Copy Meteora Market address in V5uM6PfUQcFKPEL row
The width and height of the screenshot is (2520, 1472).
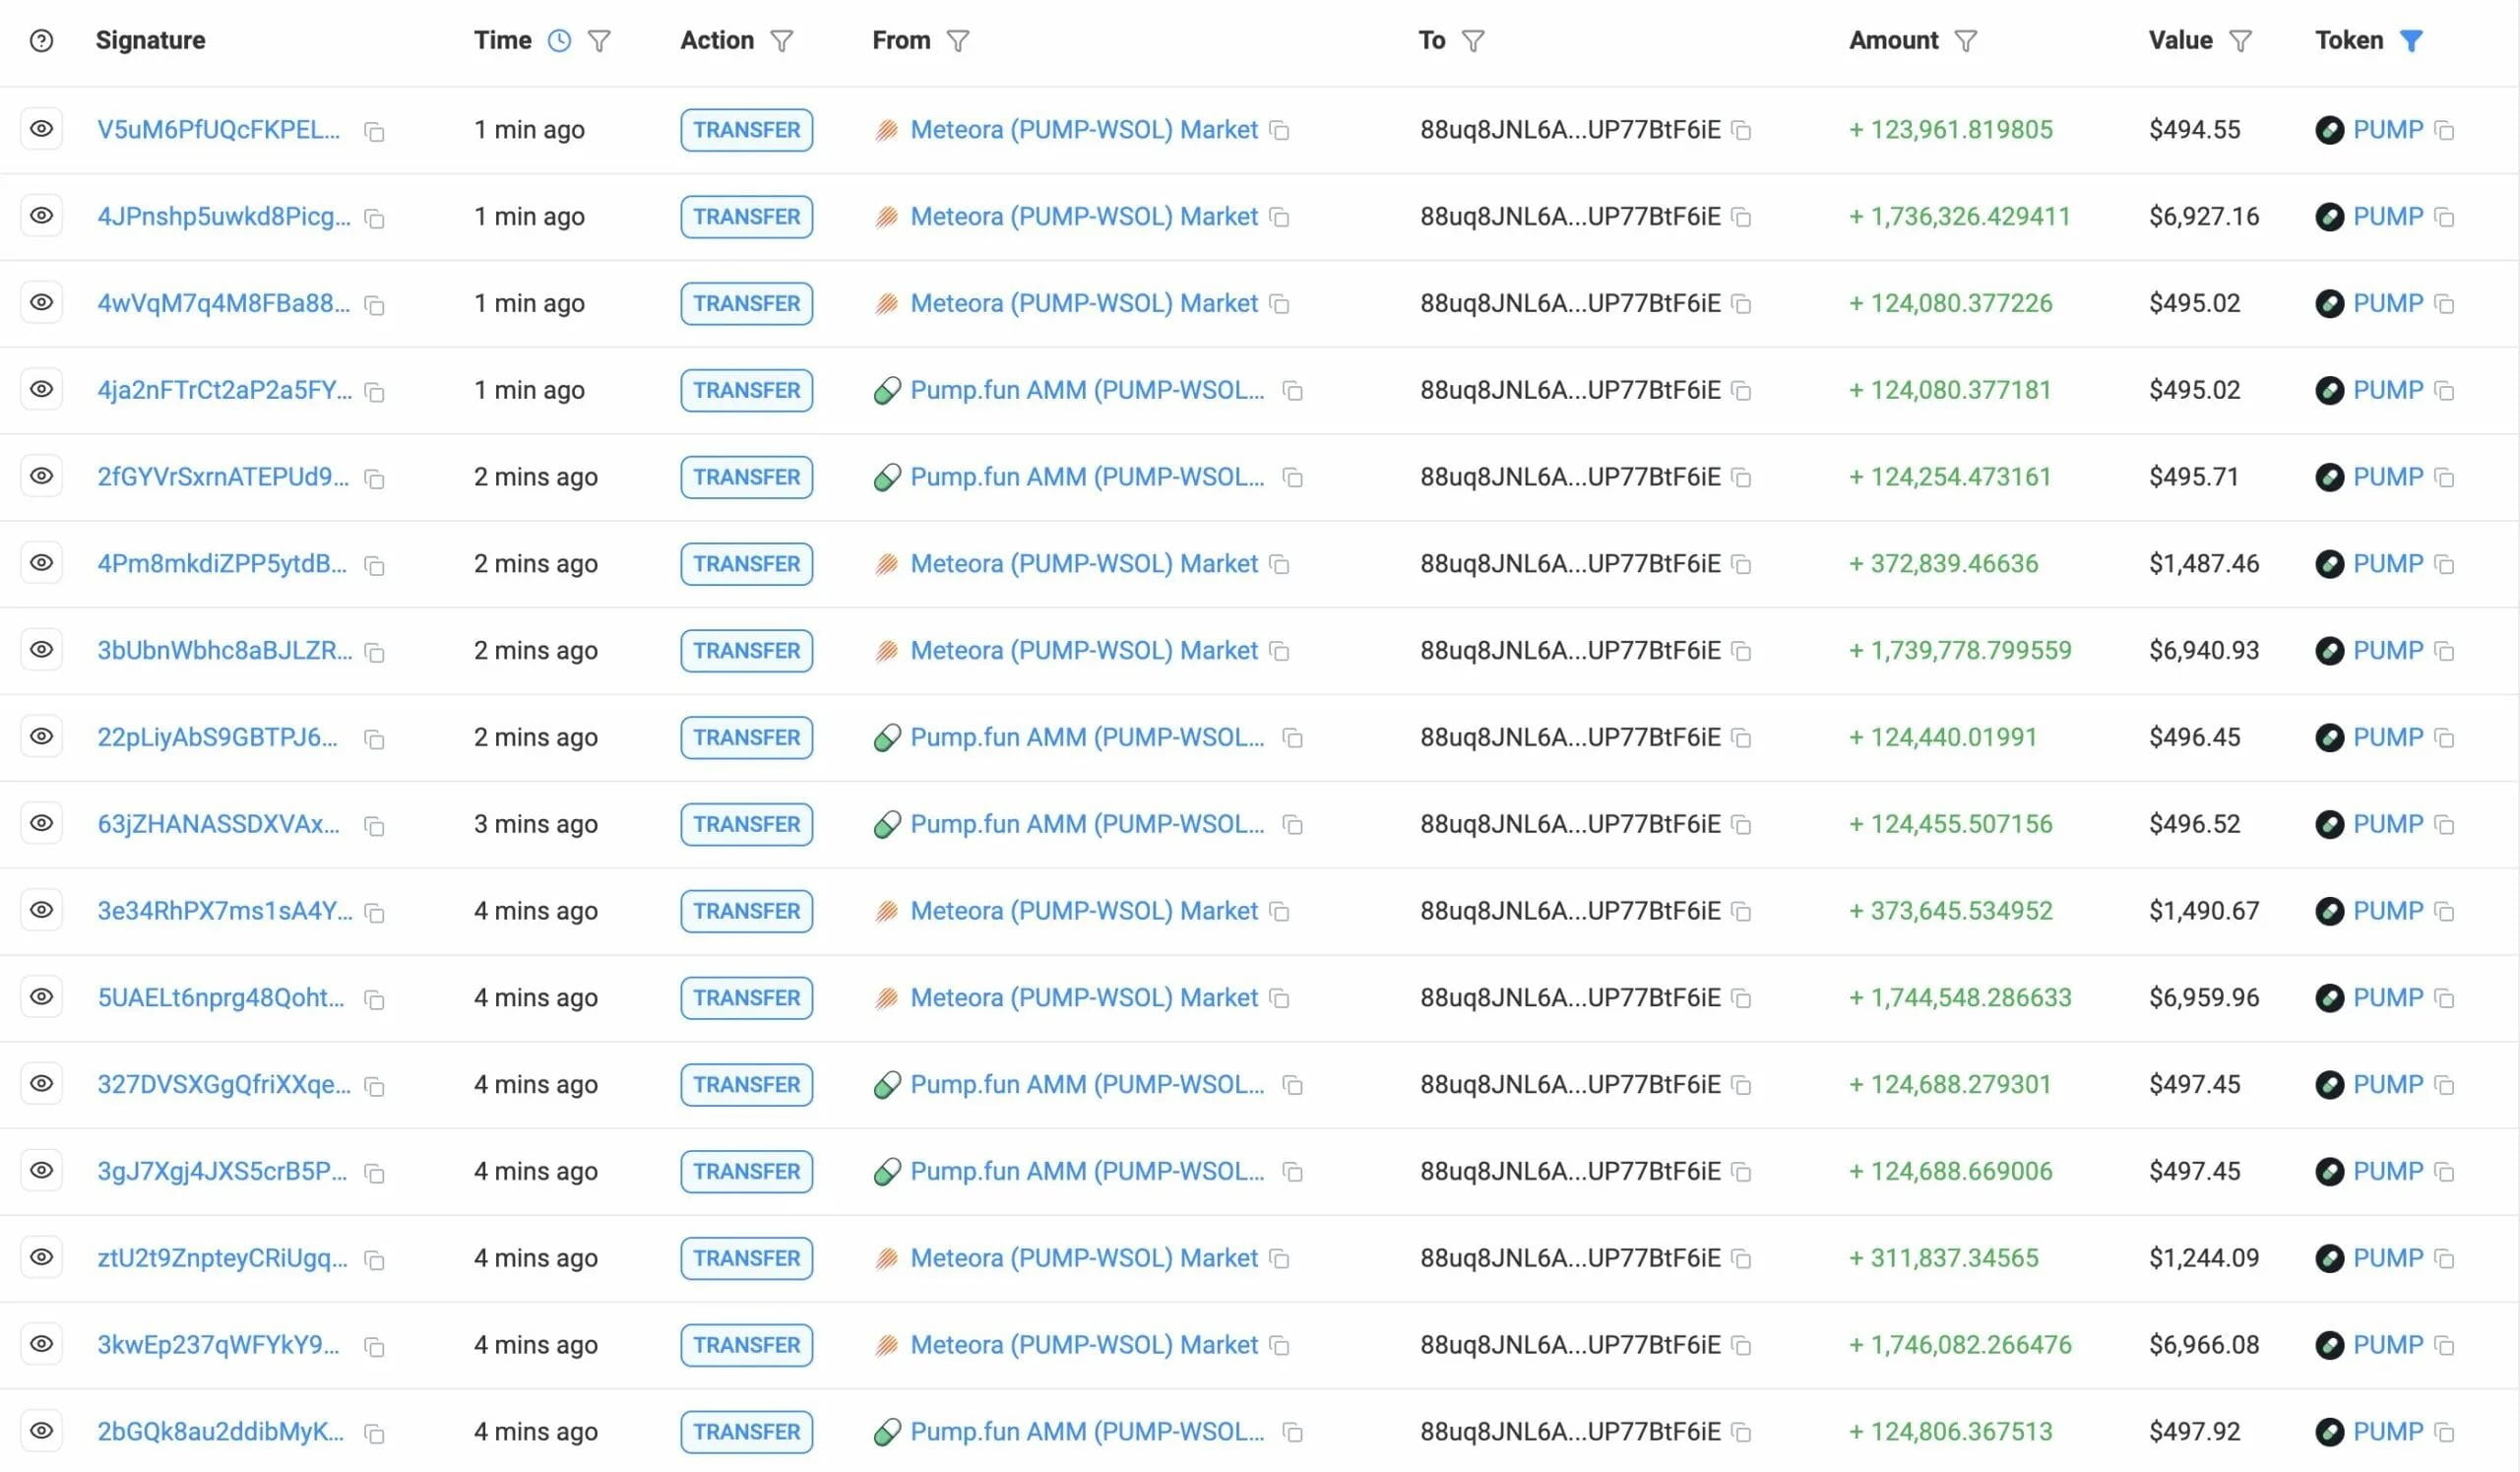(x=1279, y=131)
